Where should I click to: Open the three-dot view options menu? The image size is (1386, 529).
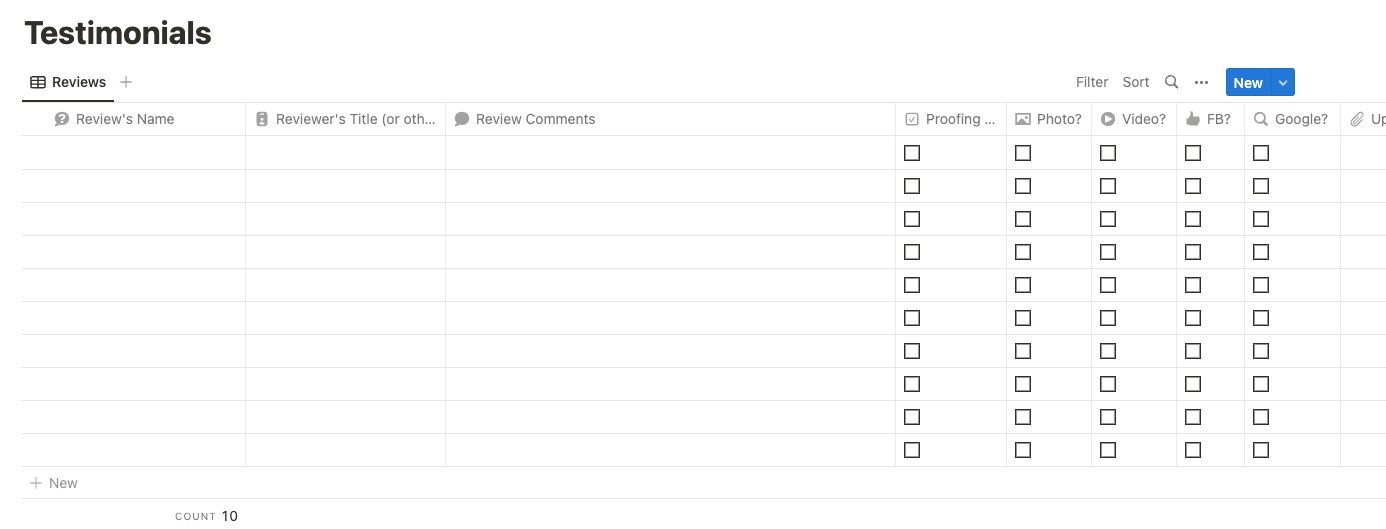[x=1201, y=82]
